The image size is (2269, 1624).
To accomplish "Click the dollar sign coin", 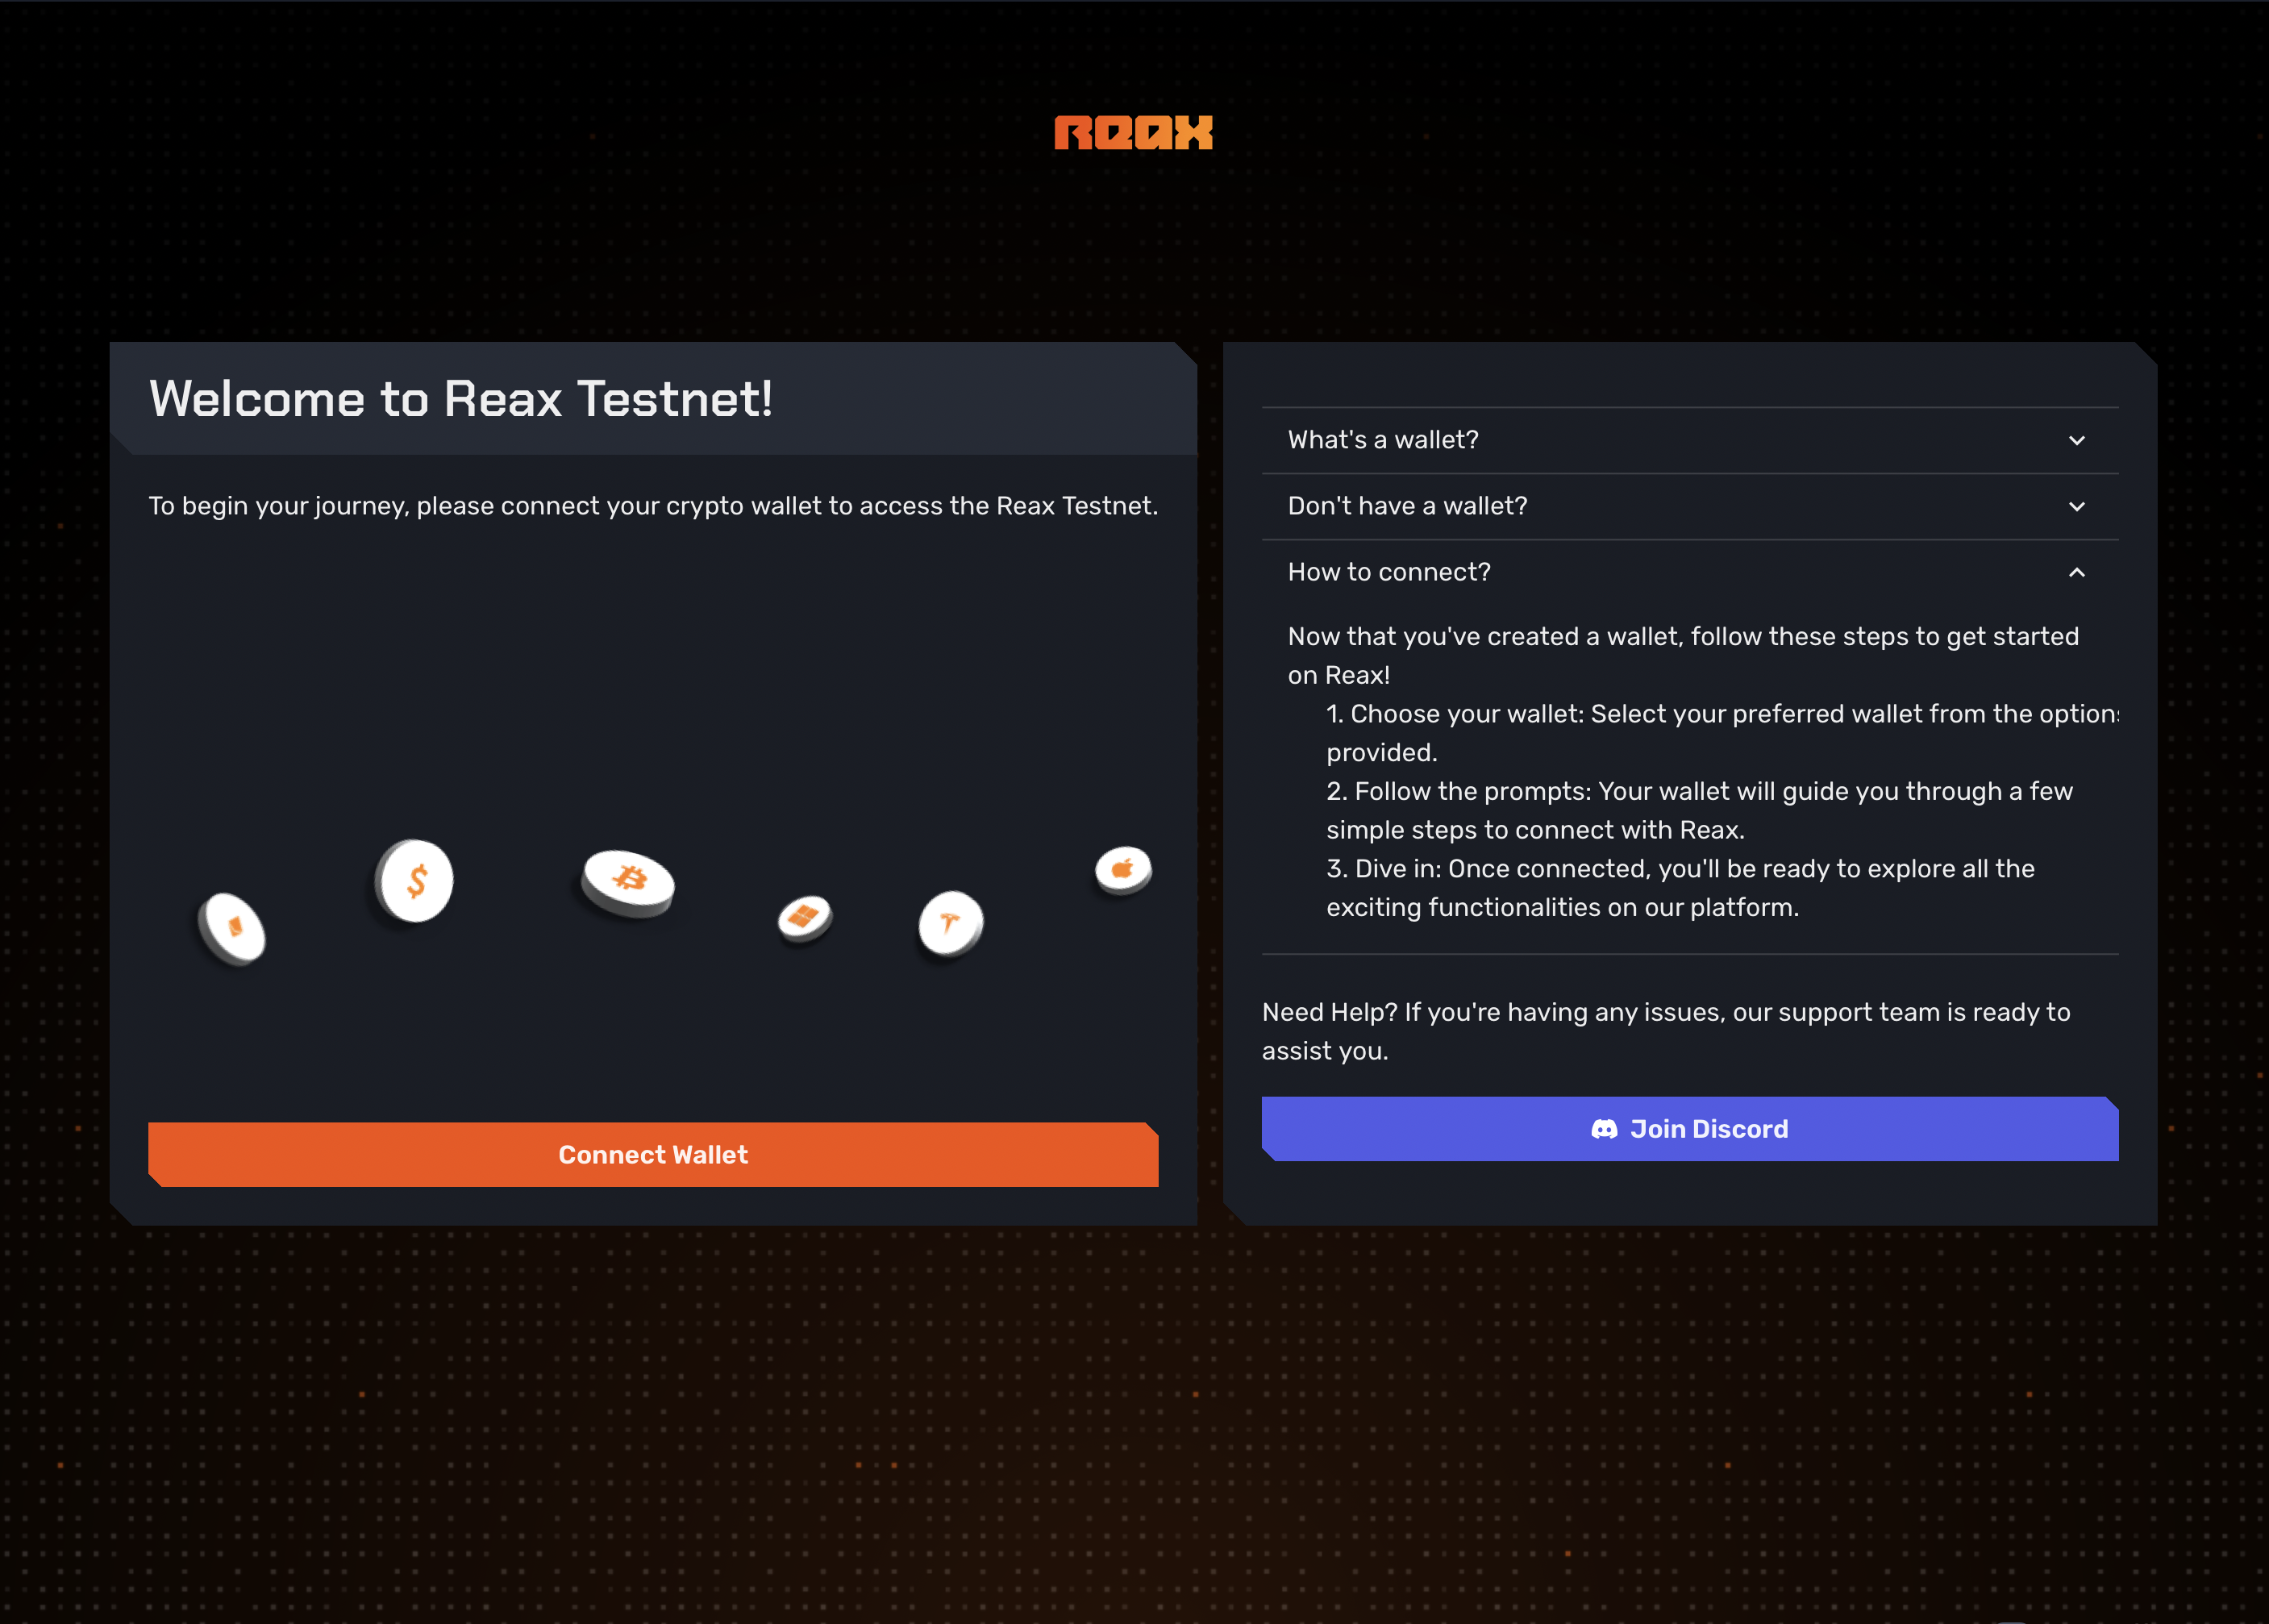I will click(x=415, y=881).
